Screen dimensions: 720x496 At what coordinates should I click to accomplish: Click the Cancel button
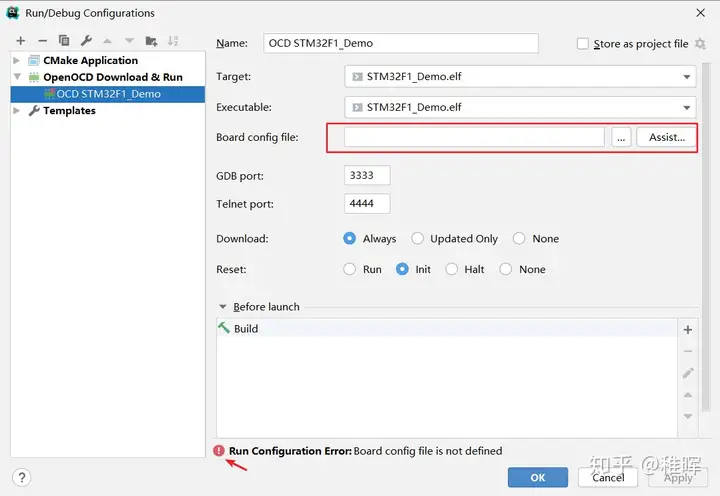coord(608,478)
